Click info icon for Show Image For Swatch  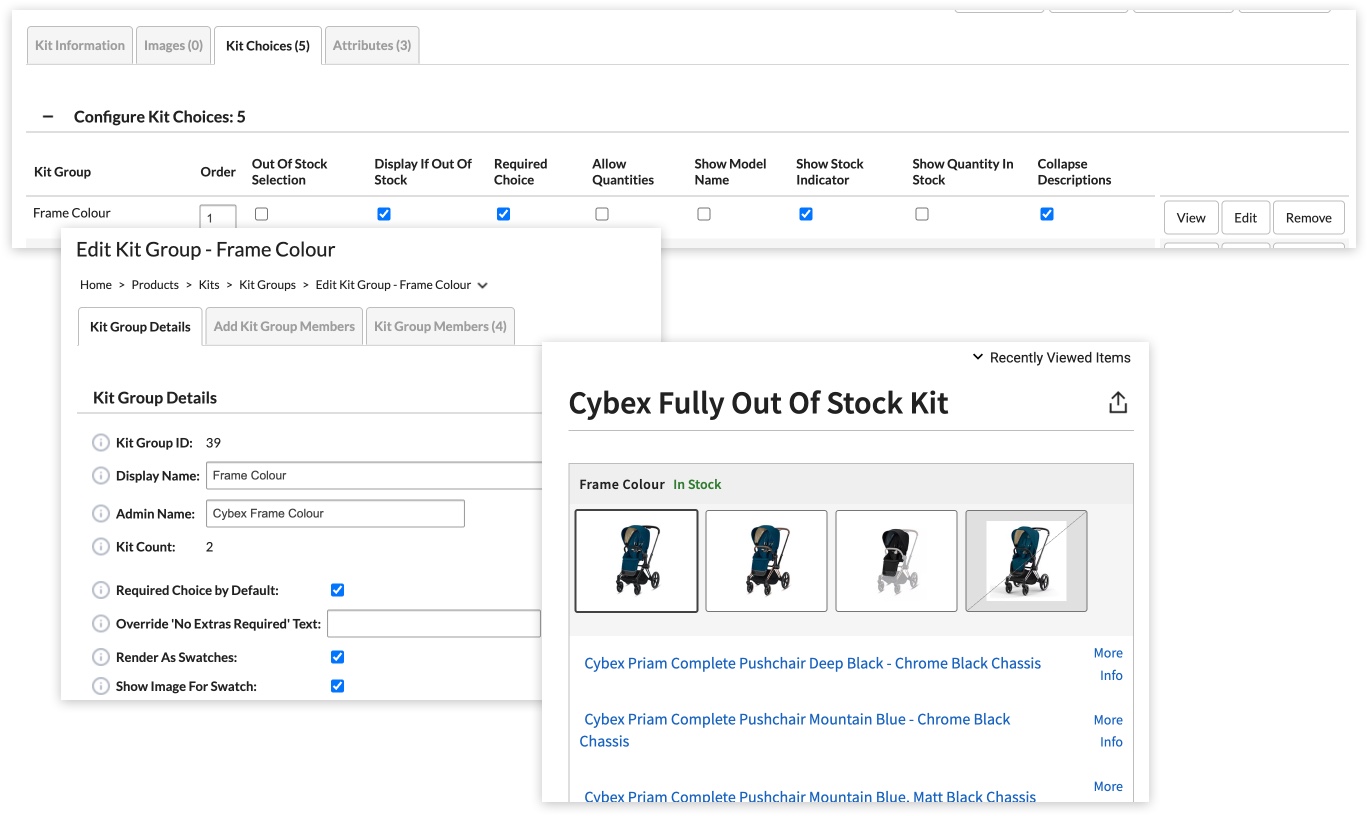click(x=101, y=686)
